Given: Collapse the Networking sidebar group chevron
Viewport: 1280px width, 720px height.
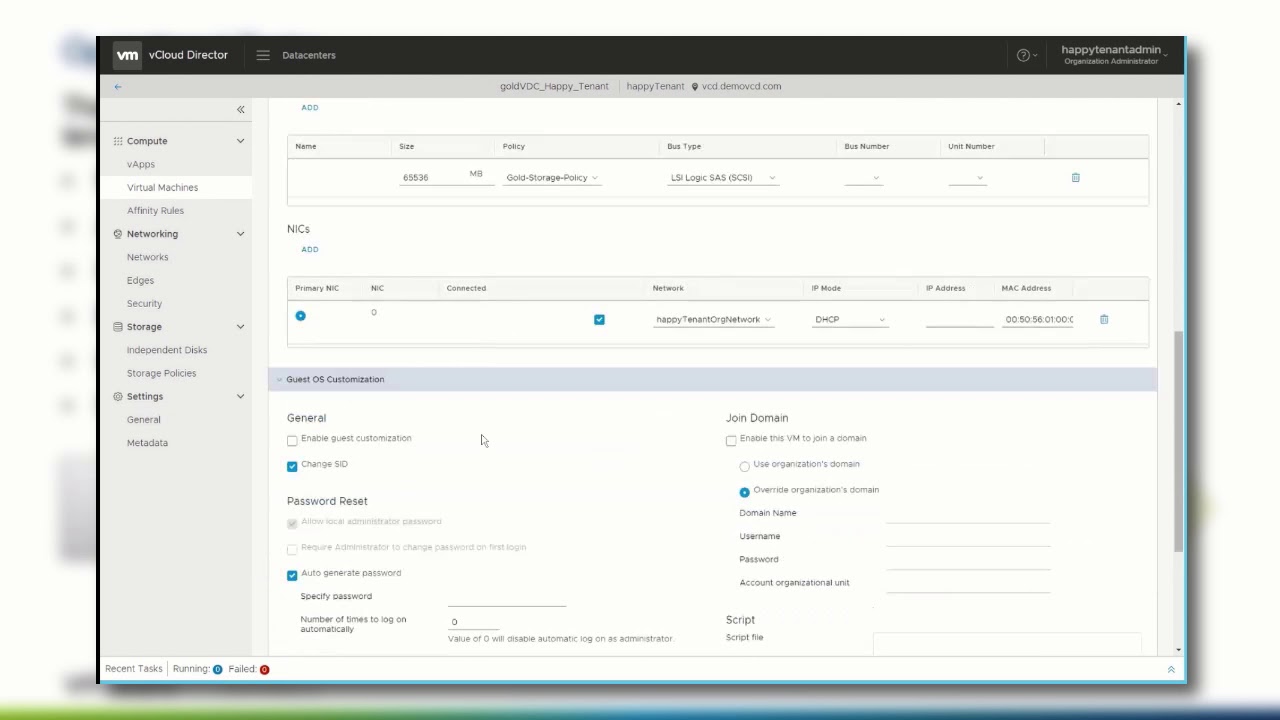Looking at the screenshot, I should point(240,234).
